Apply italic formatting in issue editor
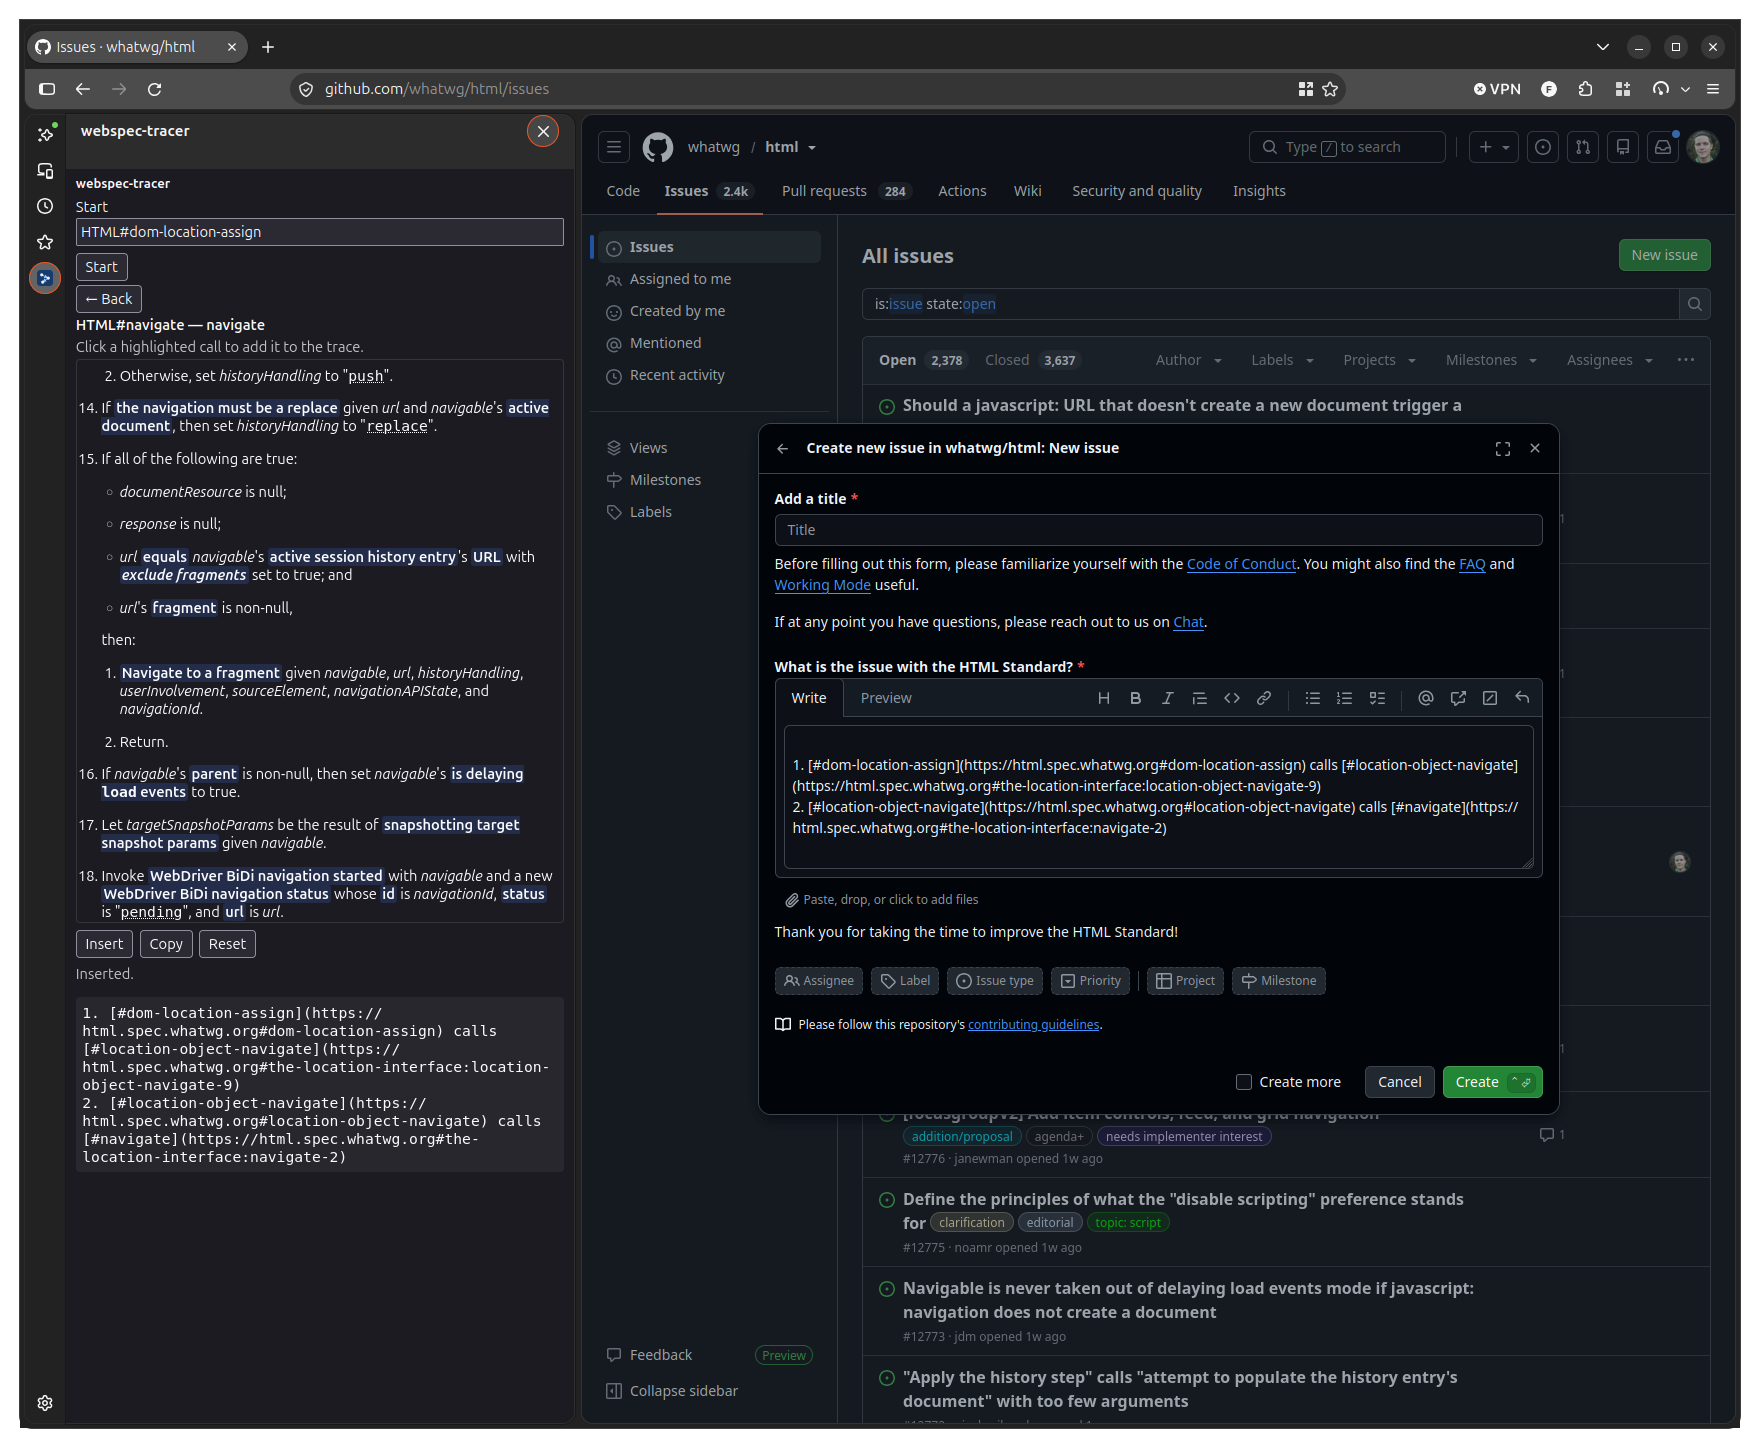Image resolution: width=1760 pixels, height=1448 pixels. point(1167,698)
